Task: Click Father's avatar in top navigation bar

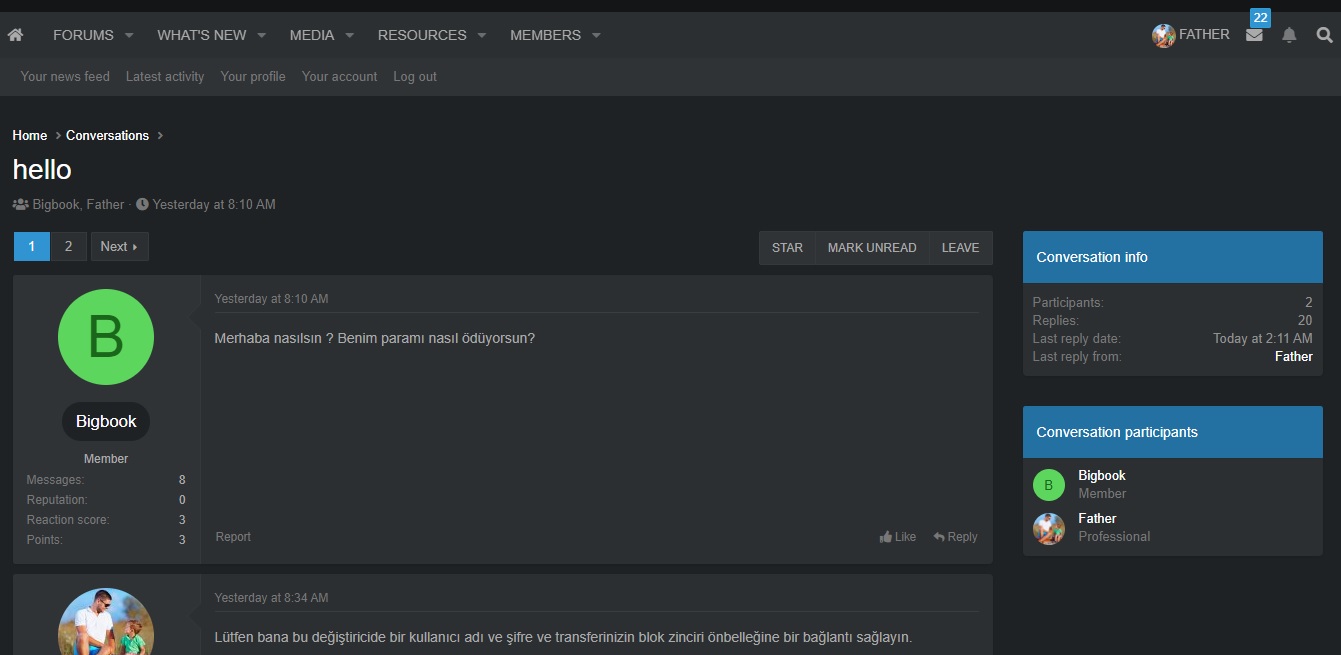Action: coord(1163,35)
